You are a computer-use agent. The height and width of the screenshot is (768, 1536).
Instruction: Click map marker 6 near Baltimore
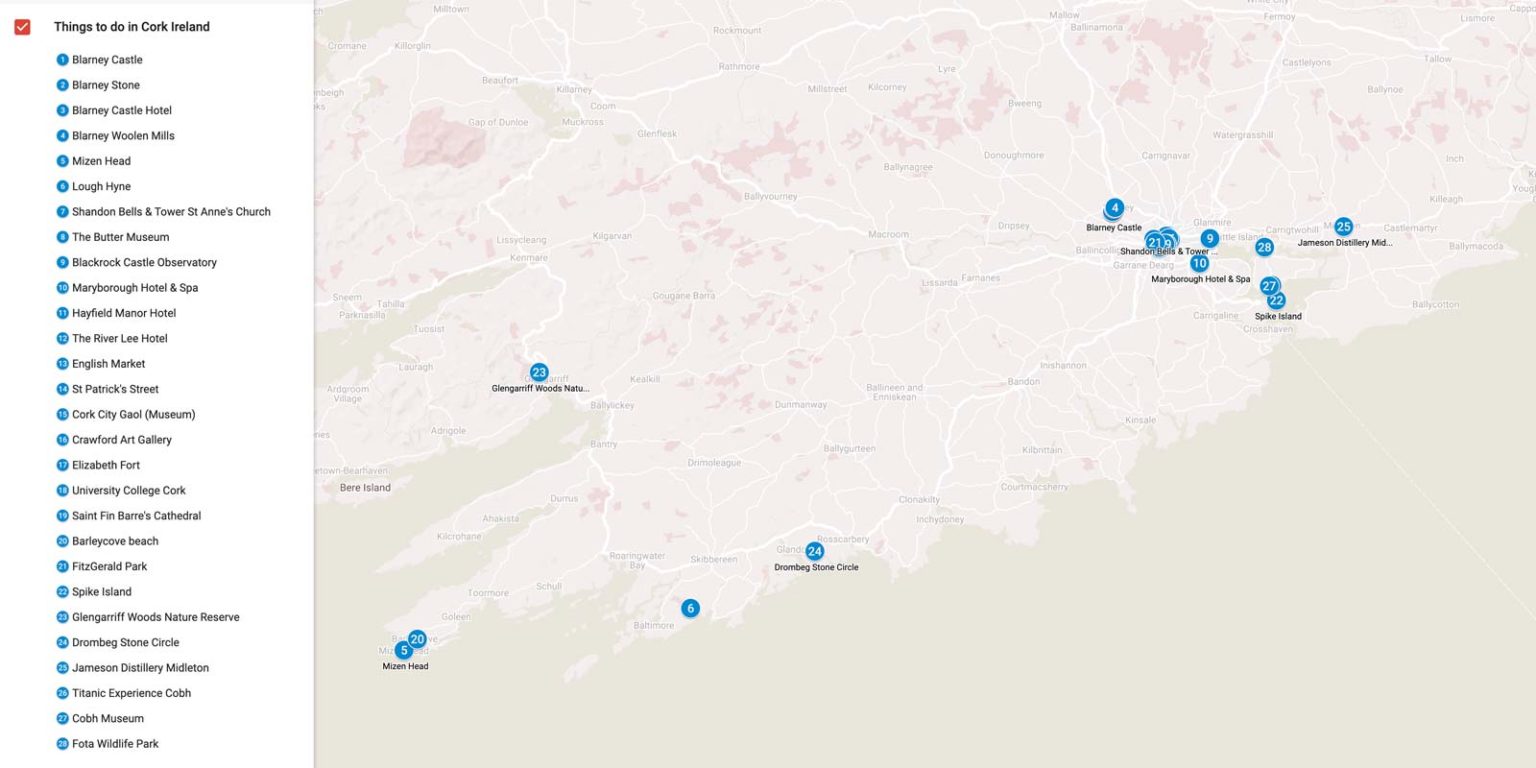click(x=690, y=608)
